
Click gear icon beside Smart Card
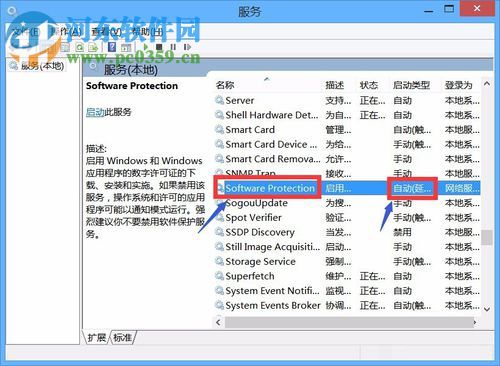(x=219, y=129)
